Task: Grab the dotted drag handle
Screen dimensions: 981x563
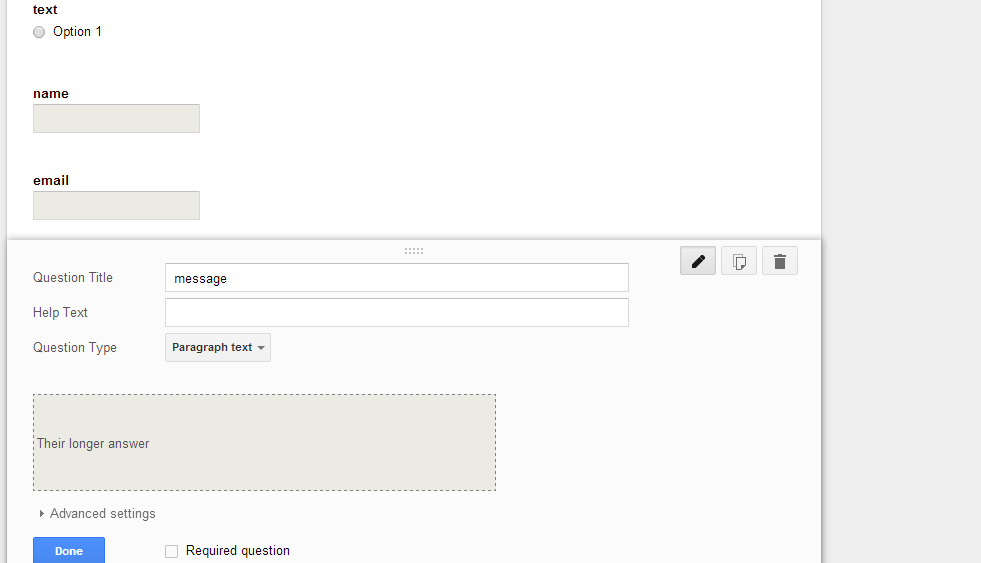Action: [414, 251]
